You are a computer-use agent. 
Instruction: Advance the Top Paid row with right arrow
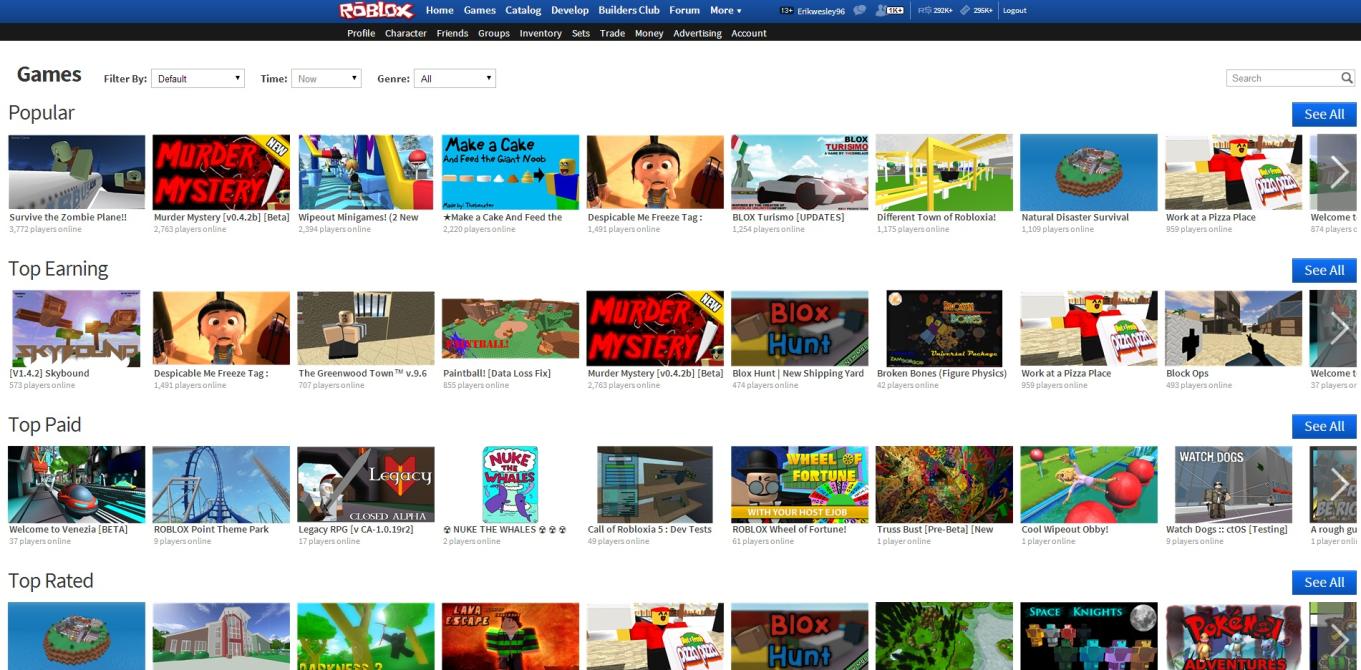click(1339, 484)
